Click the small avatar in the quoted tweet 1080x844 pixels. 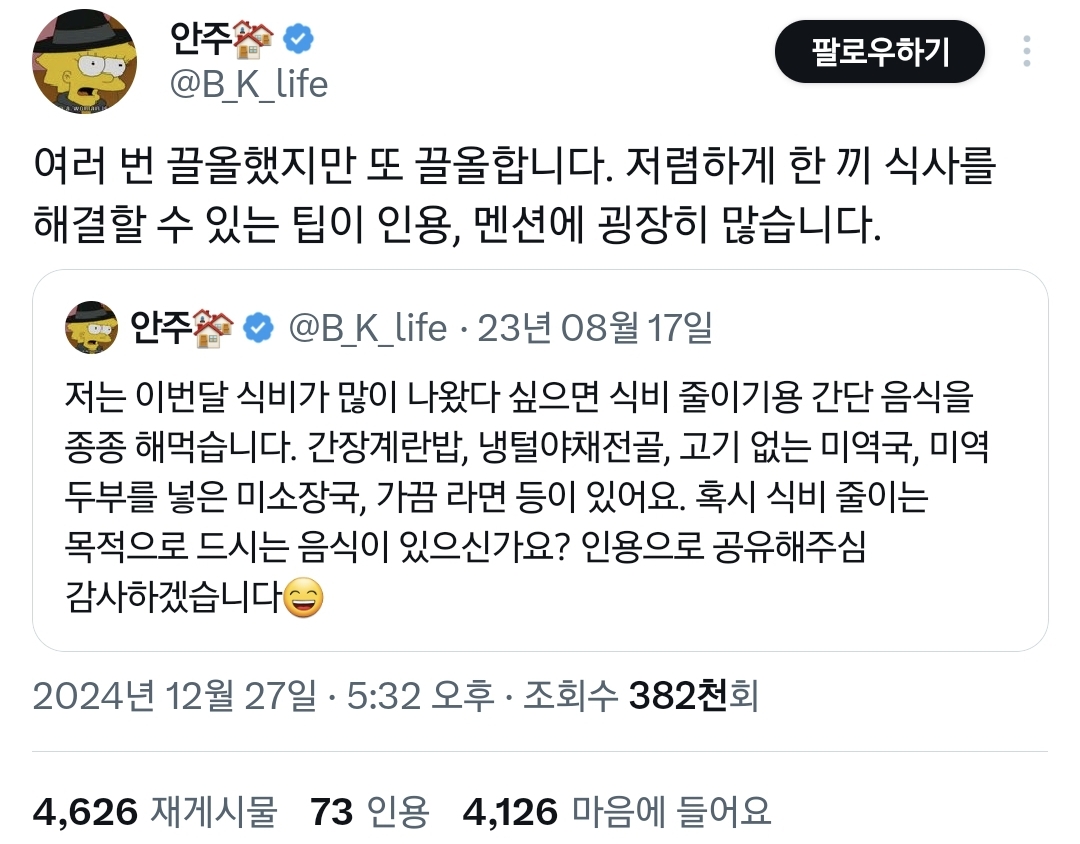[x=92, y=327]
